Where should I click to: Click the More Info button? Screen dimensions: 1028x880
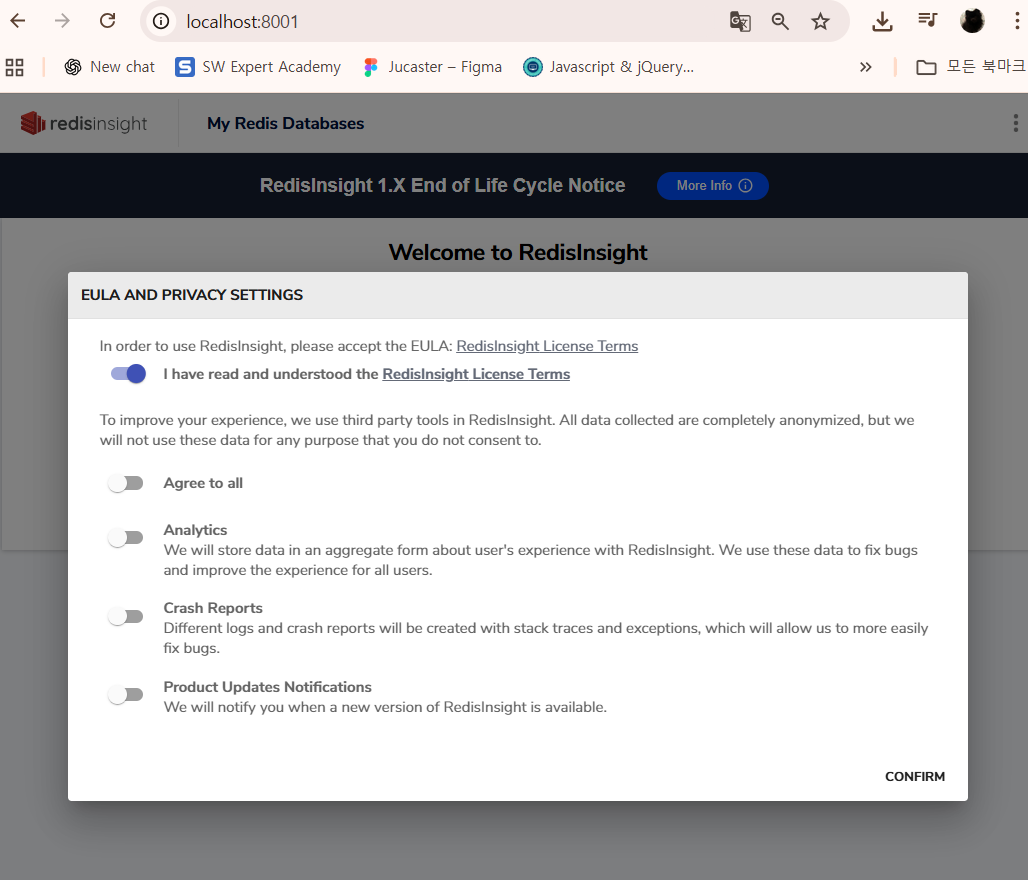713,186
